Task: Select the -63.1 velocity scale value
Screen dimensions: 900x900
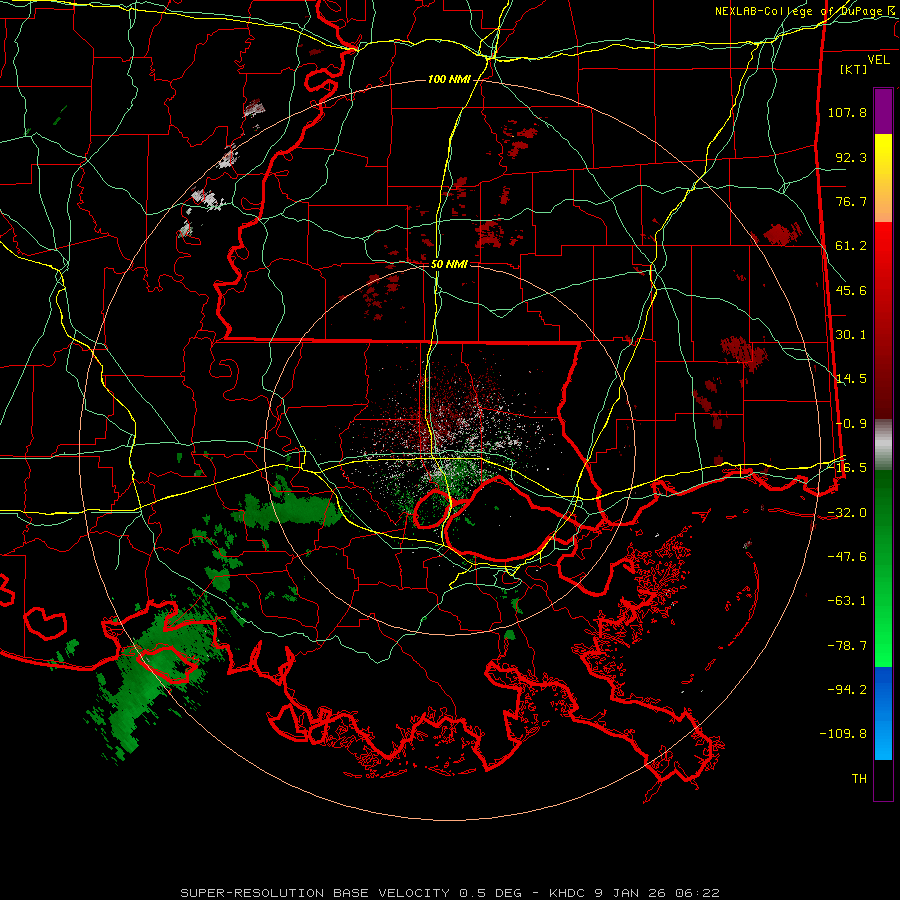Action: click(x=847, y=601)
